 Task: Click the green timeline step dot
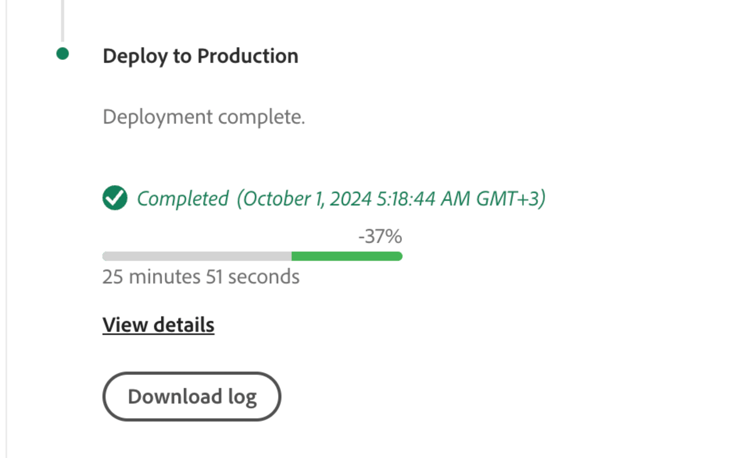(63, 54)
